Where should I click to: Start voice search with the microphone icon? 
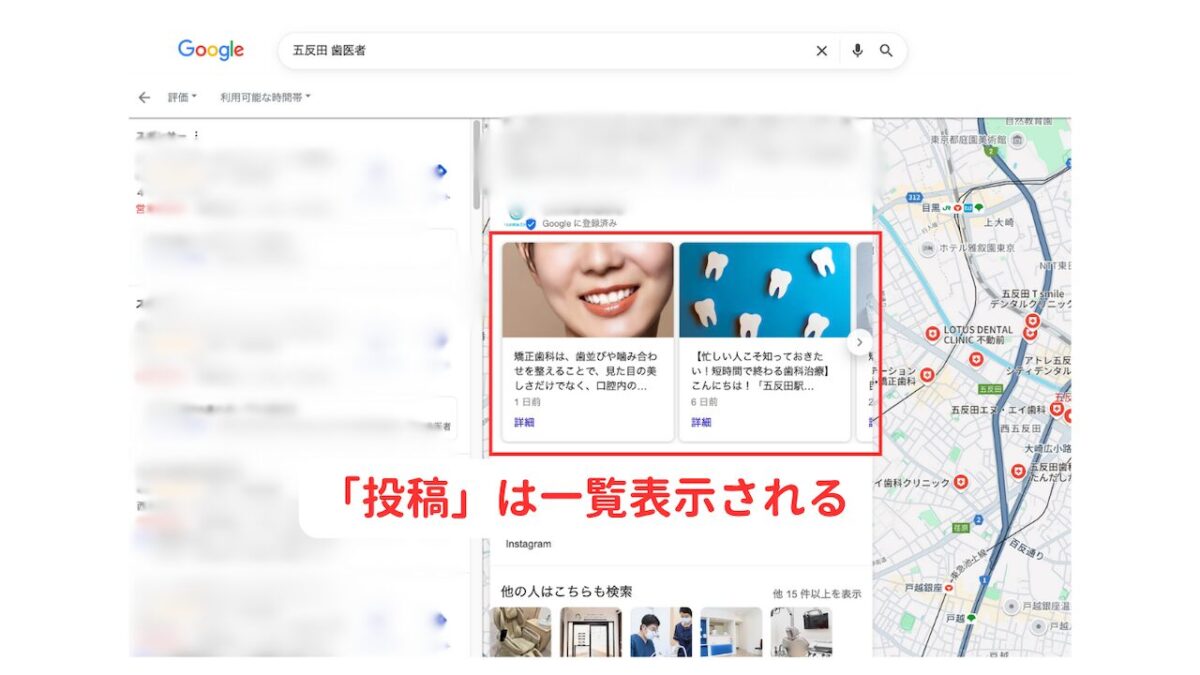click(857, 51)
